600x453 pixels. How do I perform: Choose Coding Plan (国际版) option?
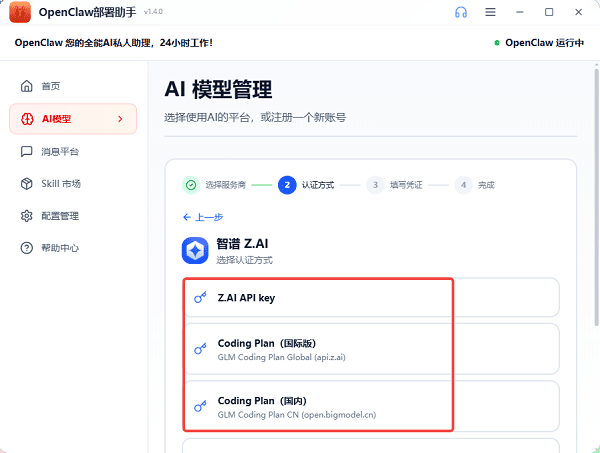(x=371, y=349)
